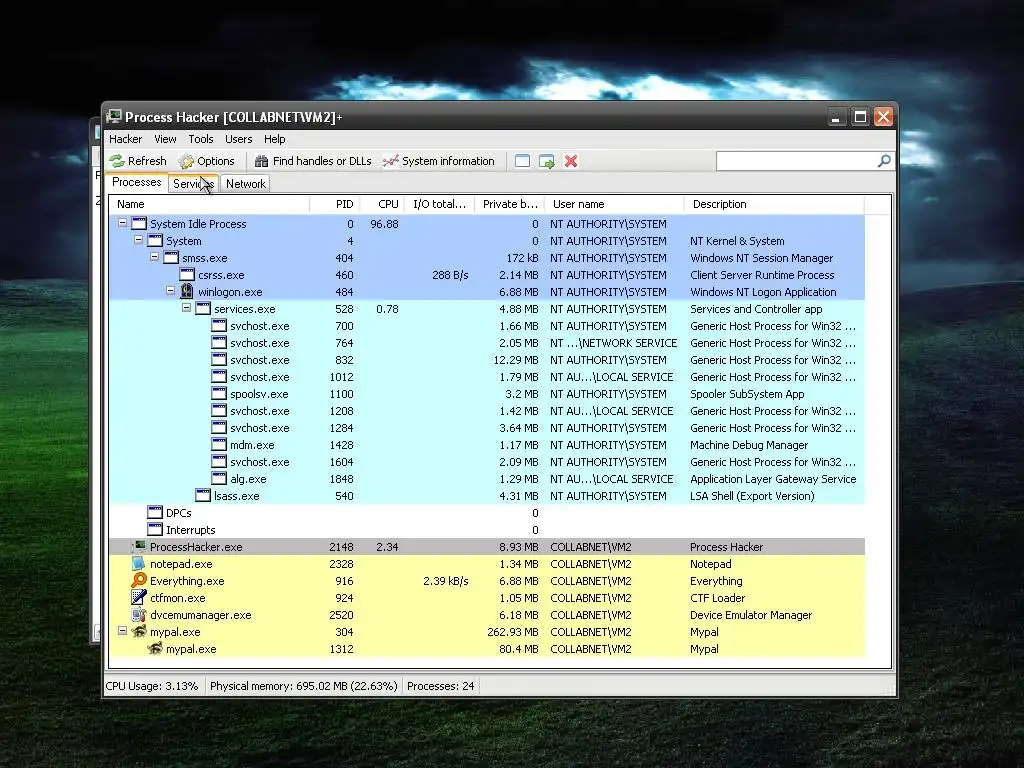Click the winlogon.exe process icon
This screenshot has width=1024, height=768.
tap(187, 291)
